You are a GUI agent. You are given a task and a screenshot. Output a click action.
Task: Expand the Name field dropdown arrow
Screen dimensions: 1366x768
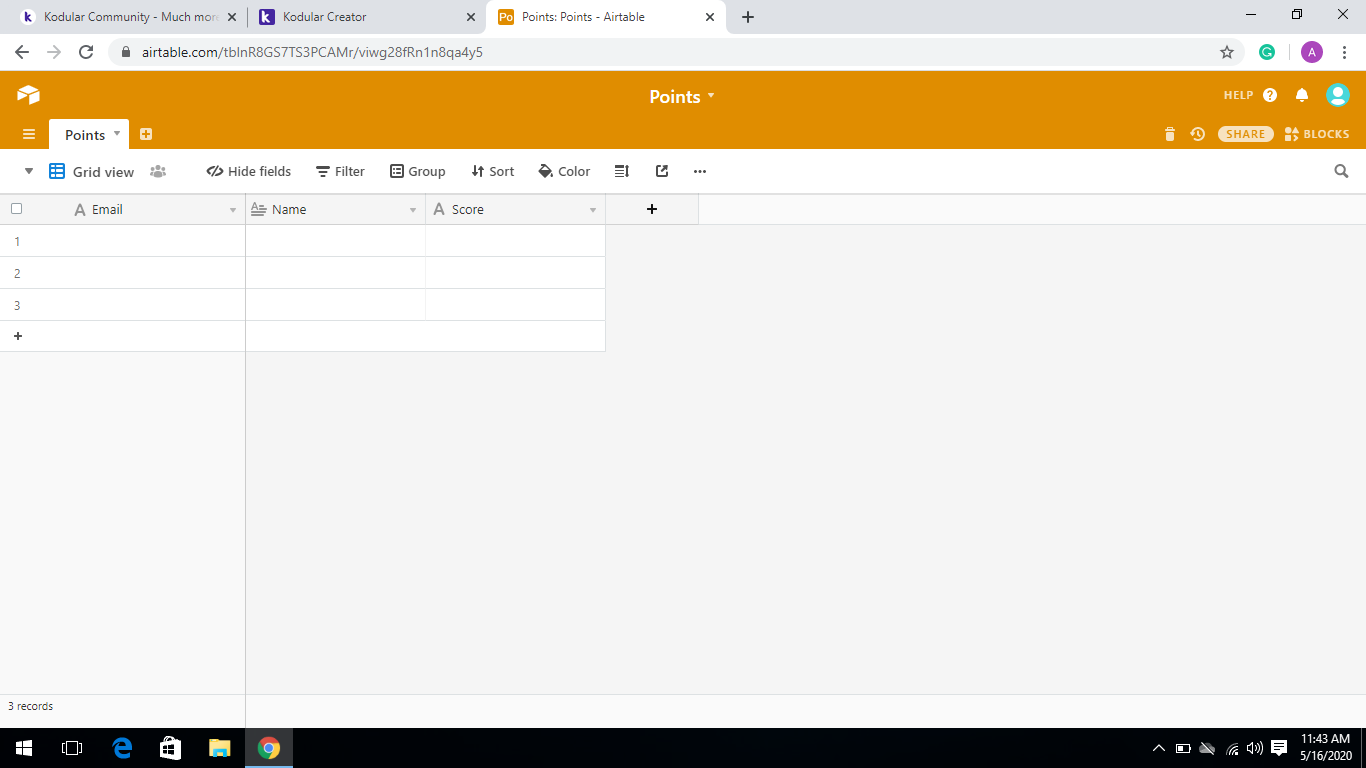tap(413, 210)
